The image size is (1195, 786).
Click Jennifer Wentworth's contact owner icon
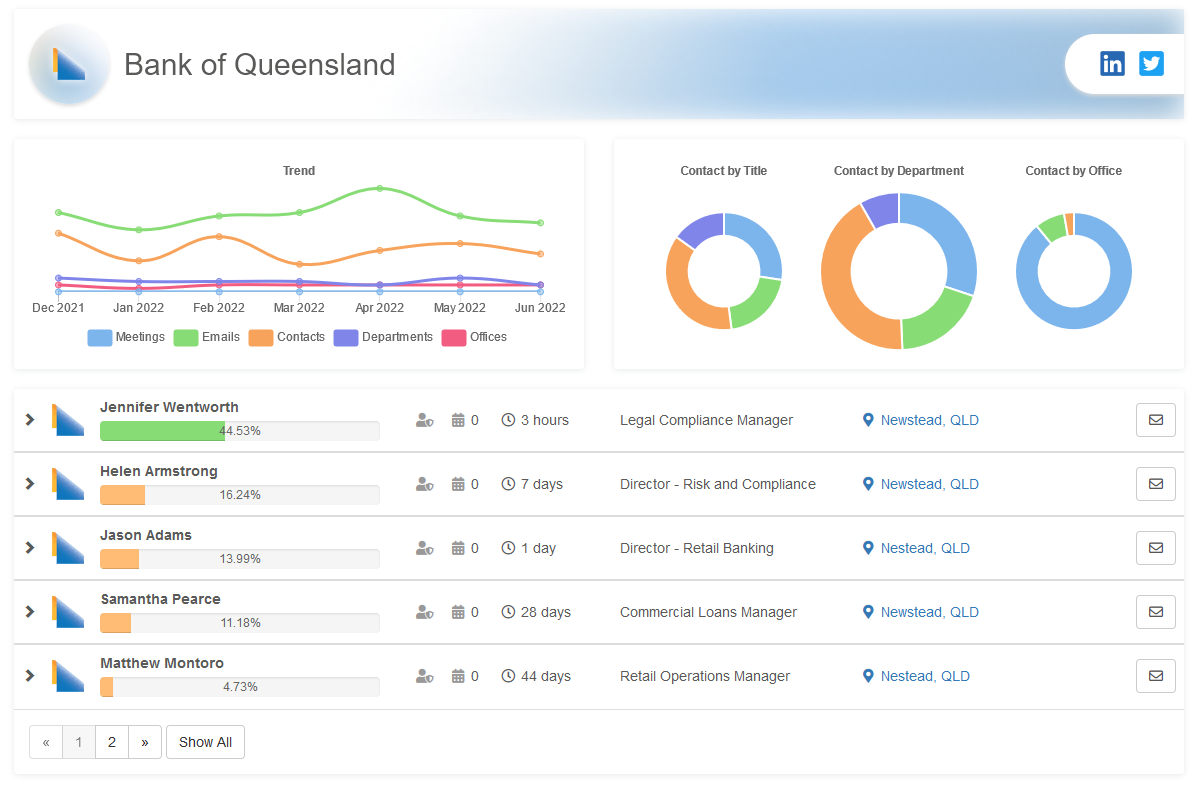(x=424, y=420)
